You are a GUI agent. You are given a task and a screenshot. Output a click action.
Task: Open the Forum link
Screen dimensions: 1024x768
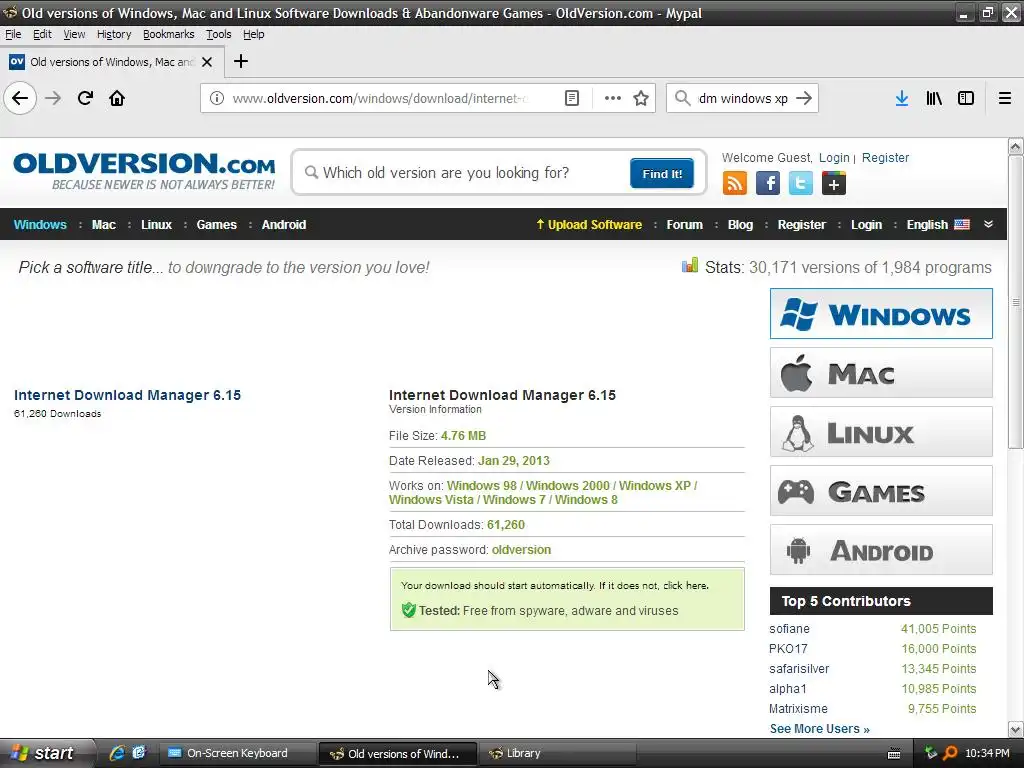tap(684, 225)
